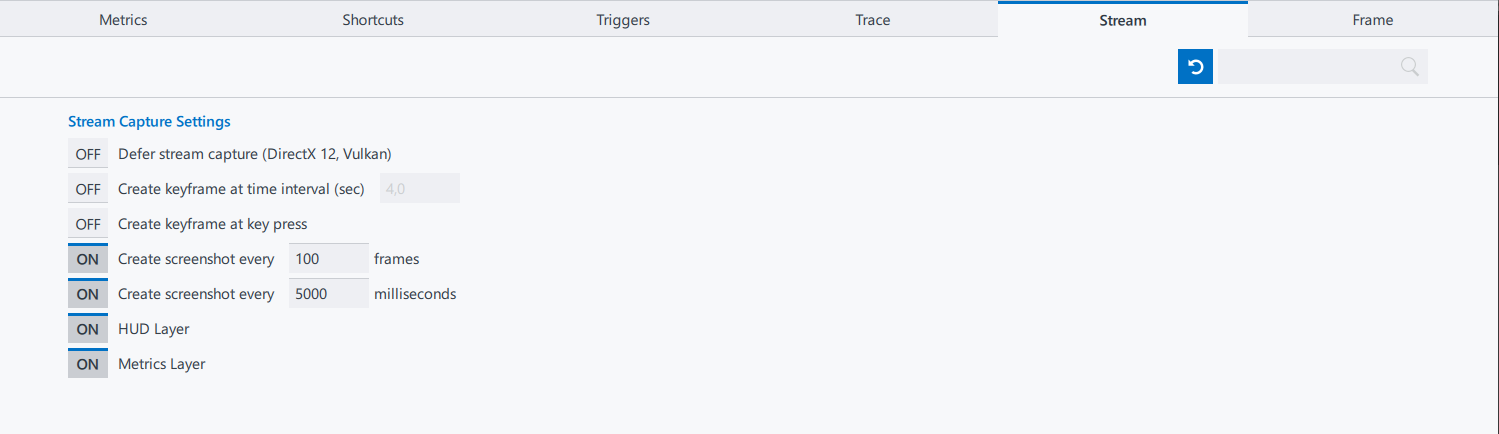The image size is (1499, 434).
Task: Select the Stream tab
Action: [x=1122, y=20]
